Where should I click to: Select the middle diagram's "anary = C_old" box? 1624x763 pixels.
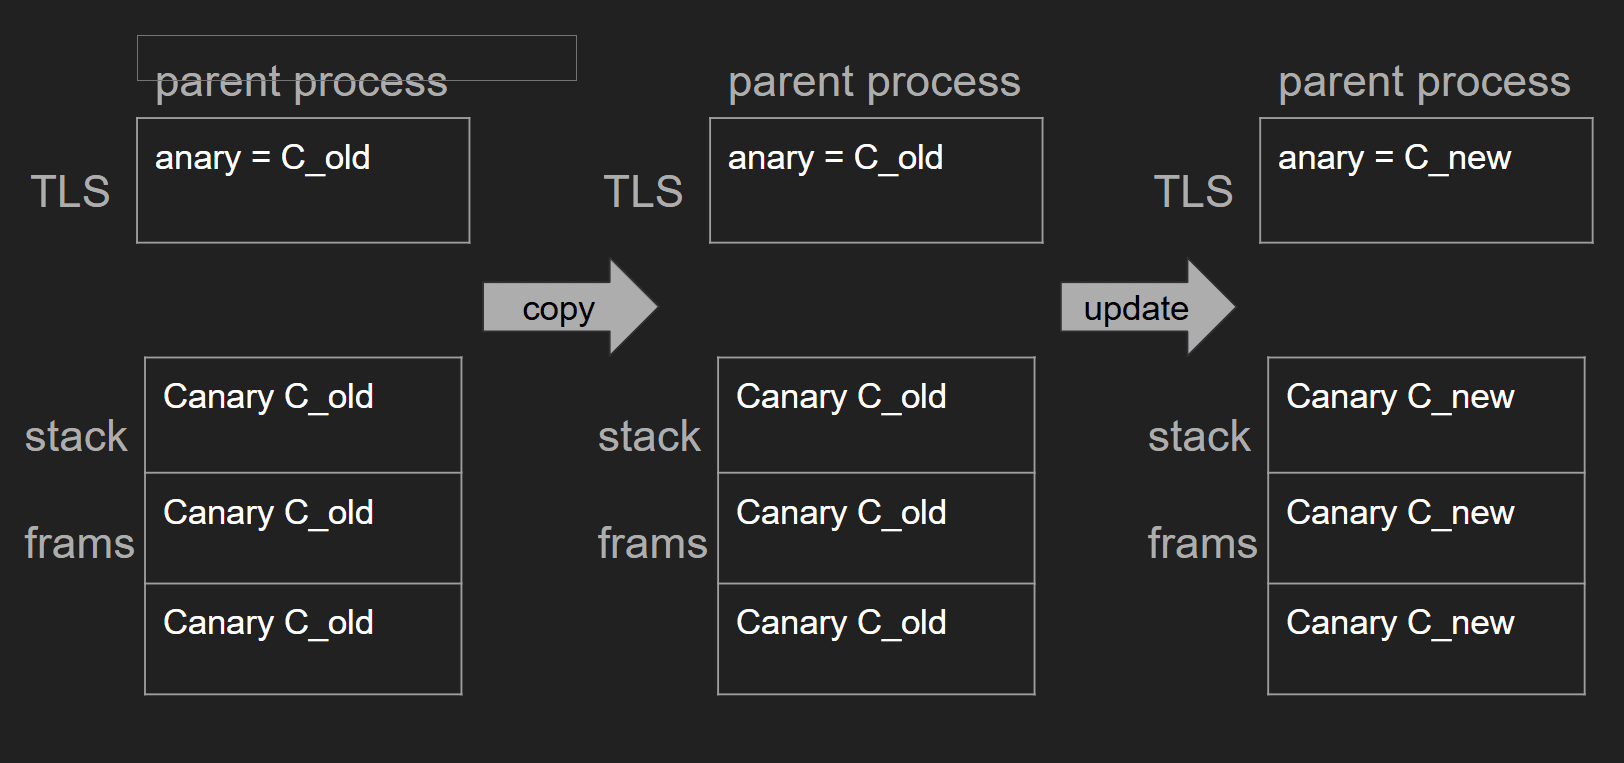876,181
